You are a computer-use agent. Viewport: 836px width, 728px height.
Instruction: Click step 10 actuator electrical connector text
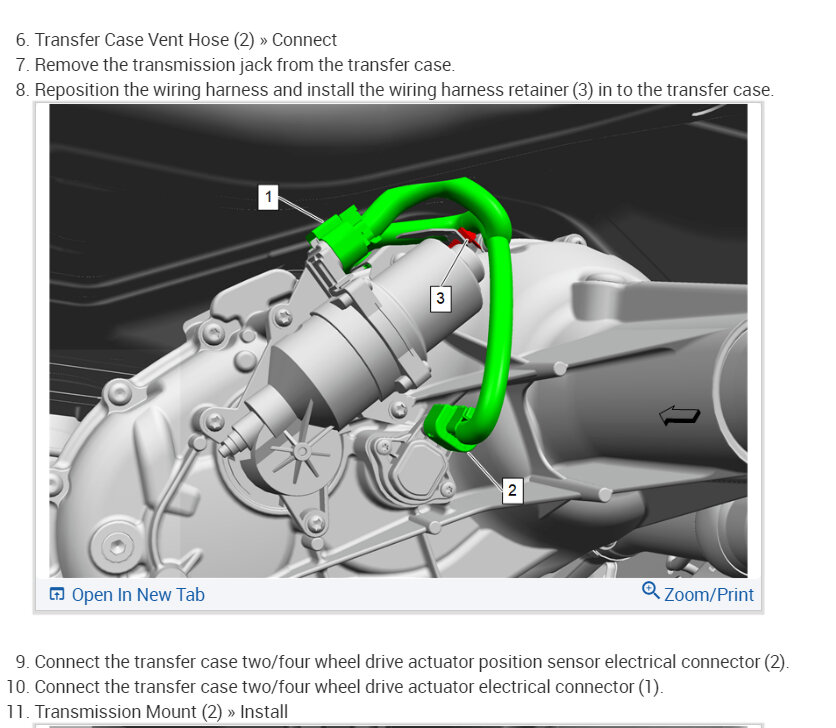pyautogui.click(x=349, y=687)
